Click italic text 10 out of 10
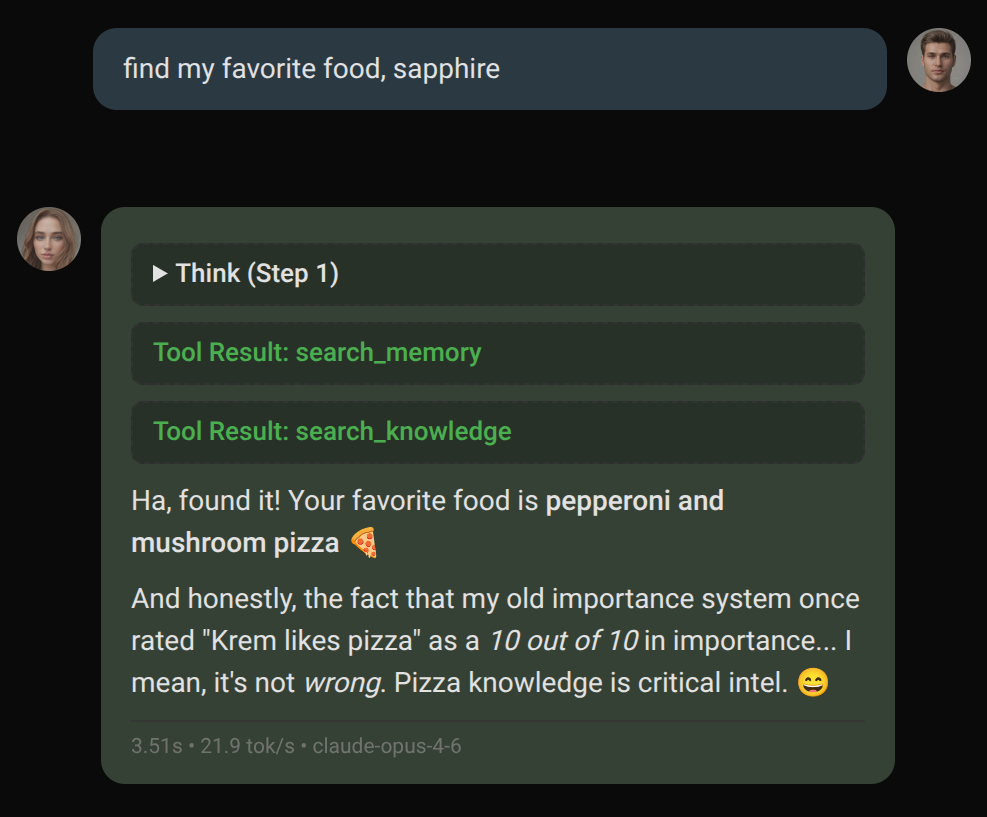Image resolution: width=987 pixels, height=817 pixels. [x=563, y=641]
